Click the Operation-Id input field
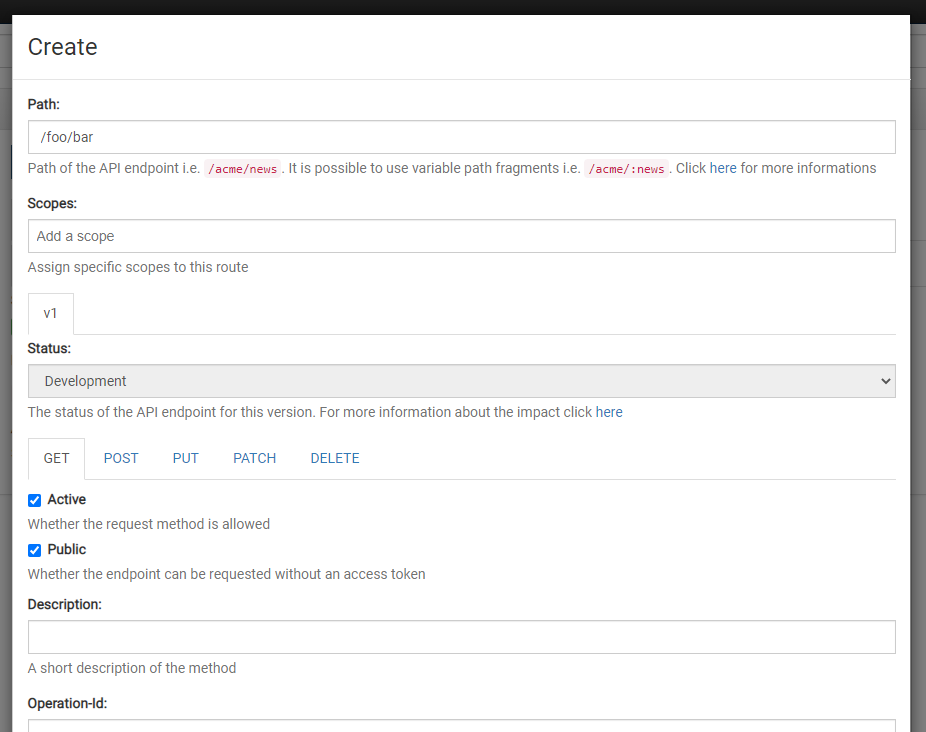 click(461, 726)
